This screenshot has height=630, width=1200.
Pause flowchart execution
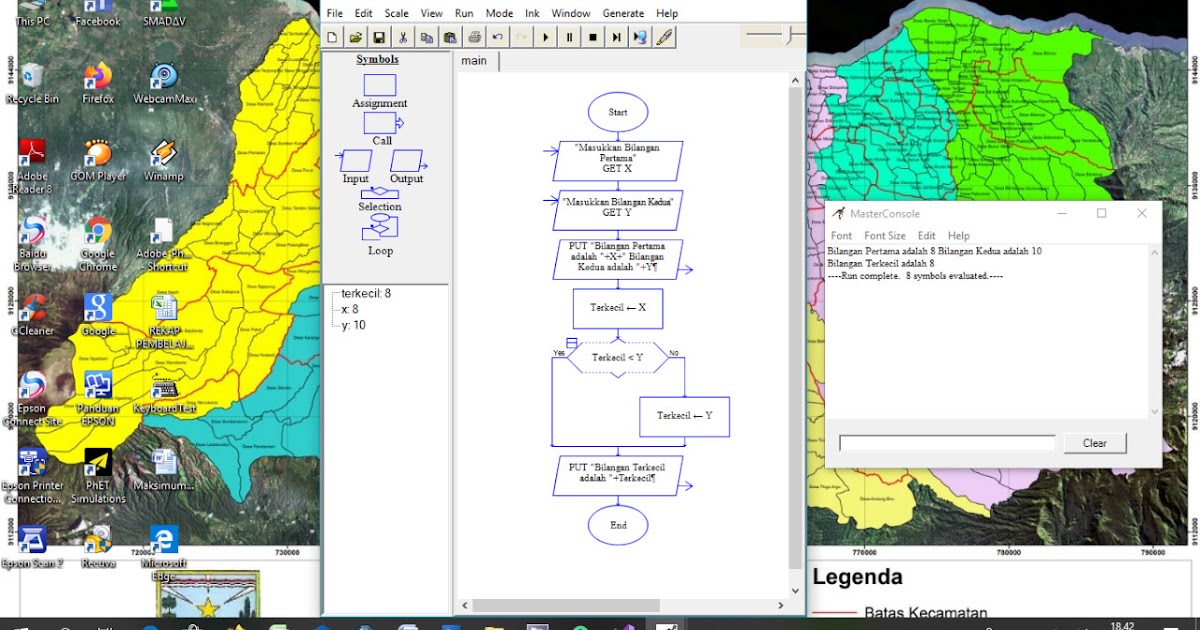[569, 37]
